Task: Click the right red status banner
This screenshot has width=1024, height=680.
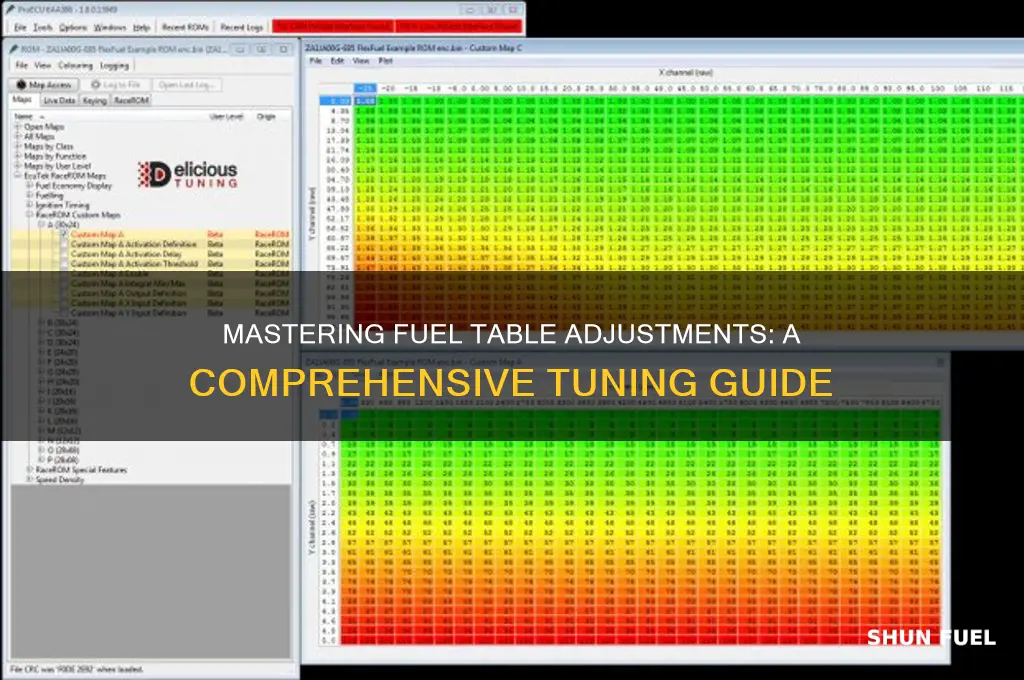Action: (459, 27)
